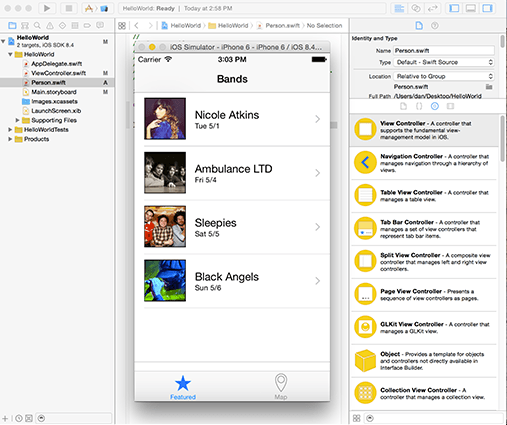Screen dimensions: 507x425
Task: Show the Quick Help inspector
Action: 435,25
